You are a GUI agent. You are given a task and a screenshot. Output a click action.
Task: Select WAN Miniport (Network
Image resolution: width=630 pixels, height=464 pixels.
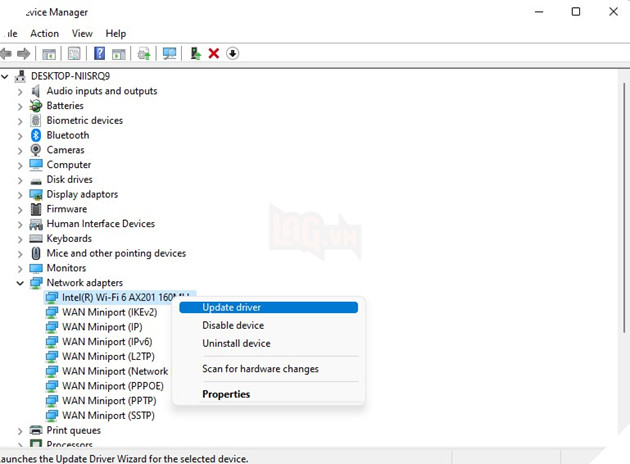pyautogui.click(x=115, y=371)
